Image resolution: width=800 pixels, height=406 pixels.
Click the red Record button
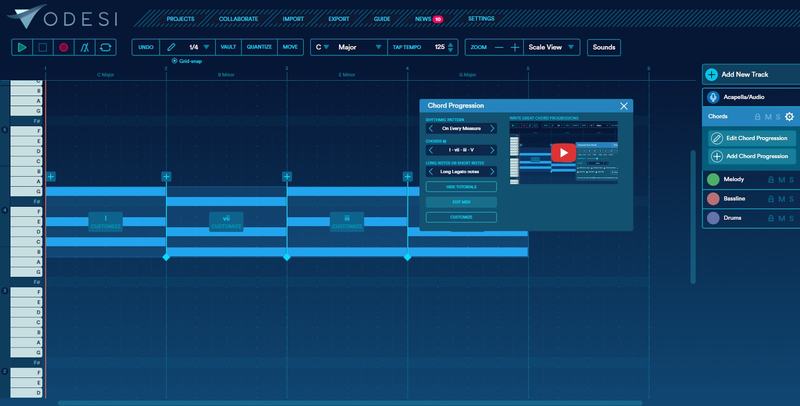pos(64,47)
